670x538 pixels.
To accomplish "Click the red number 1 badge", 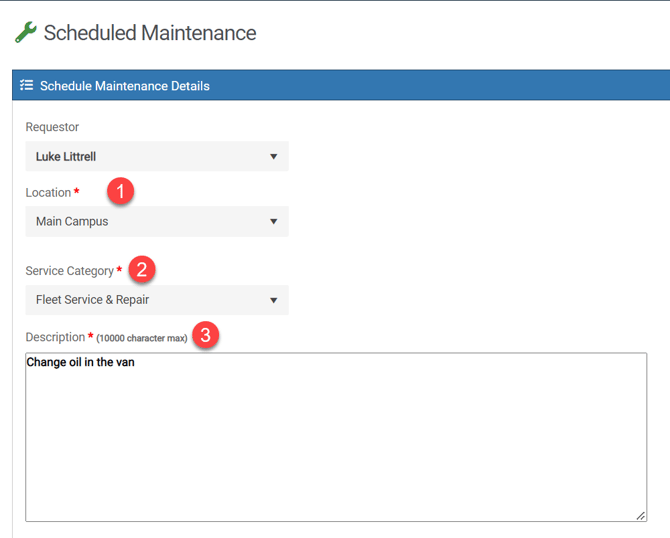I will pyautogui.click(x=120, y=191).
